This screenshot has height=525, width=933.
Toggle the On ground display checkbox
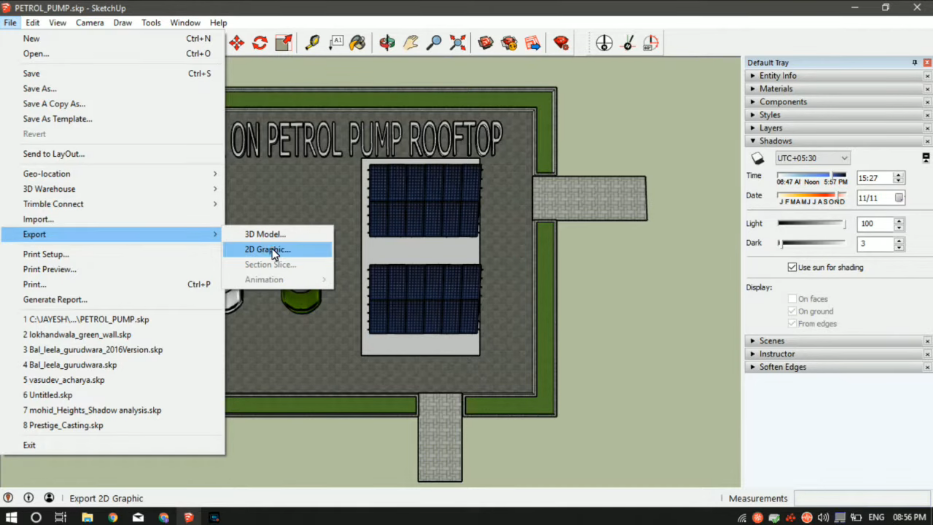(x=793, y=311)
